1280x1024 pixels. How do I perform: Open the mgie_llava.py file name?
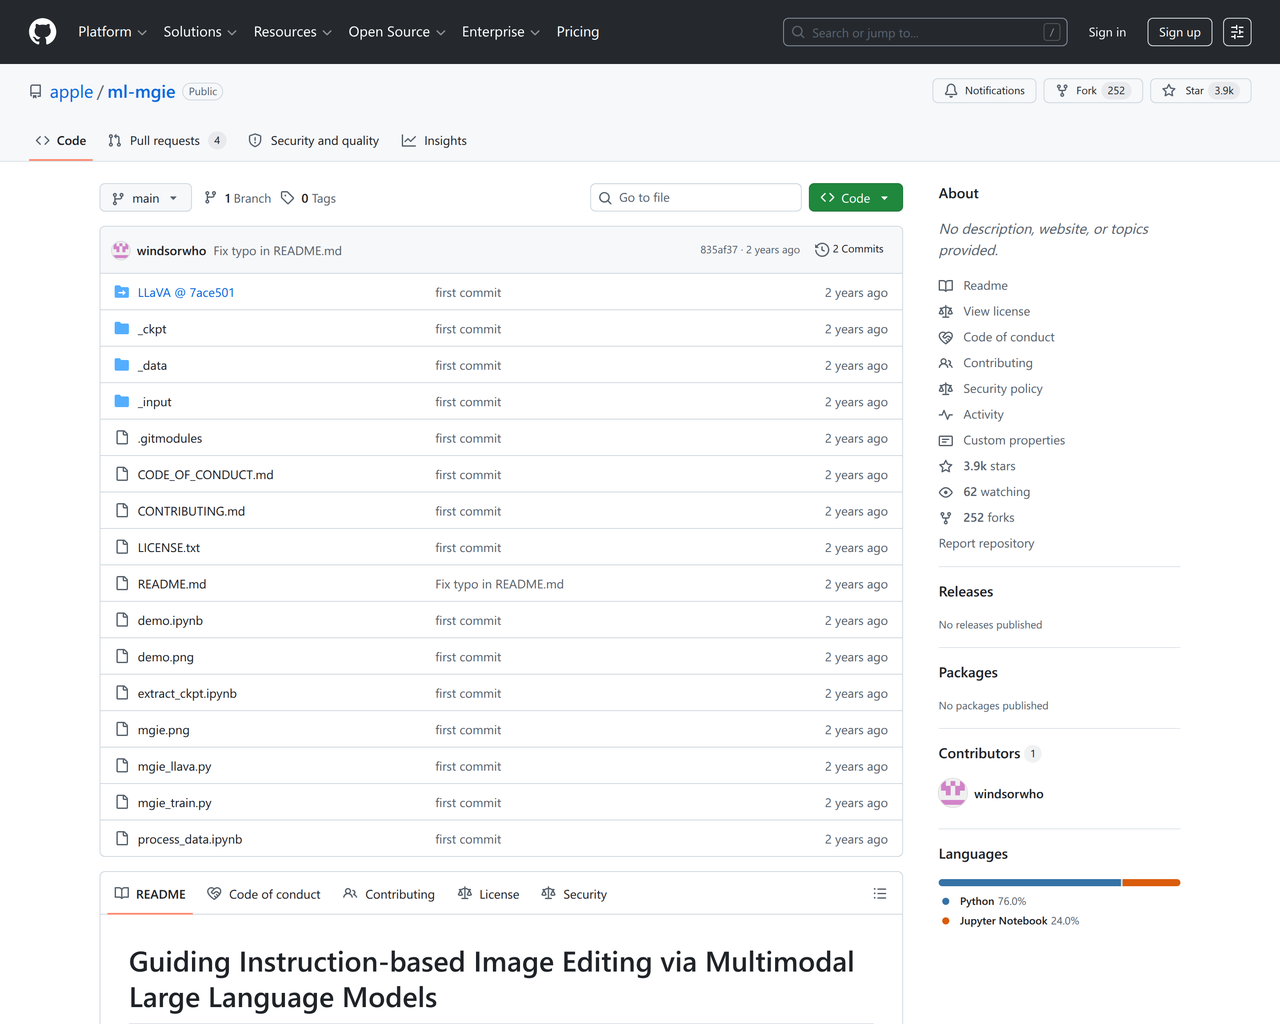175,767
